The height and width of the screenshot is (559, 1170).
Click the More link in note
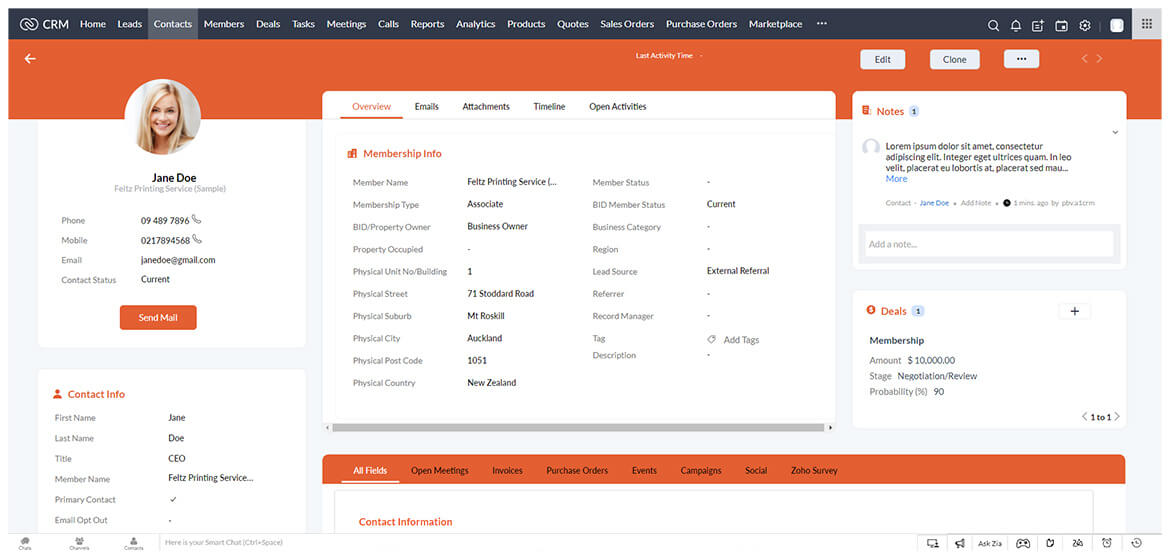click(x=896, y=179)
